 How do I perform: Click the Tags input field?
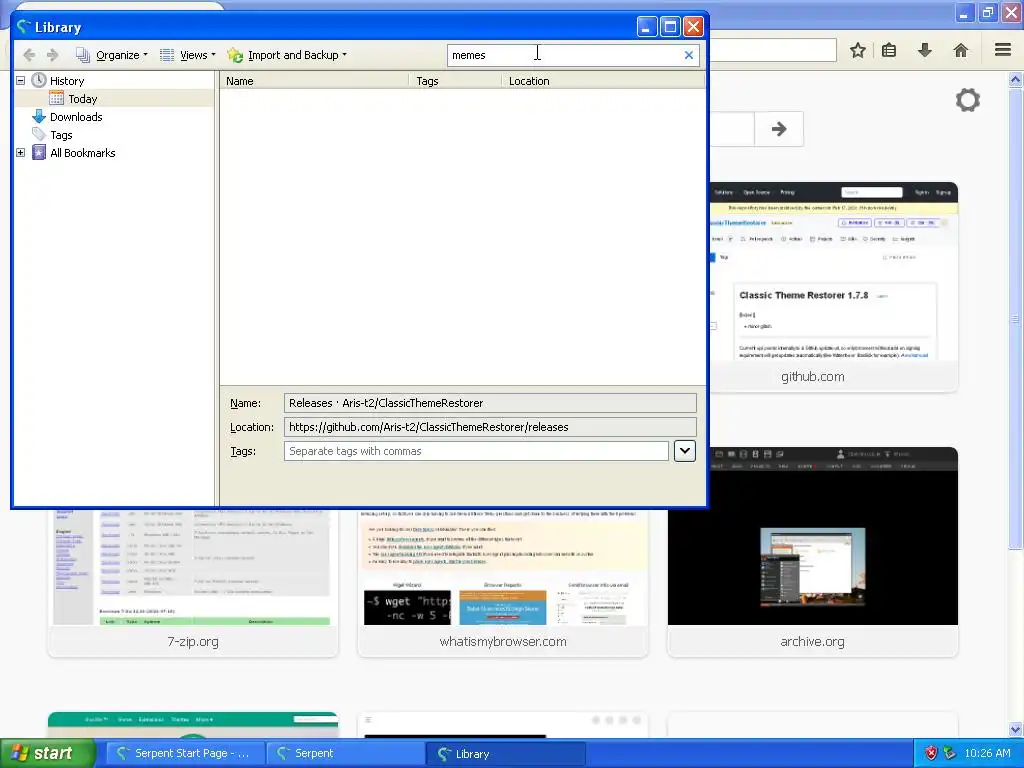tap(476, 451)
